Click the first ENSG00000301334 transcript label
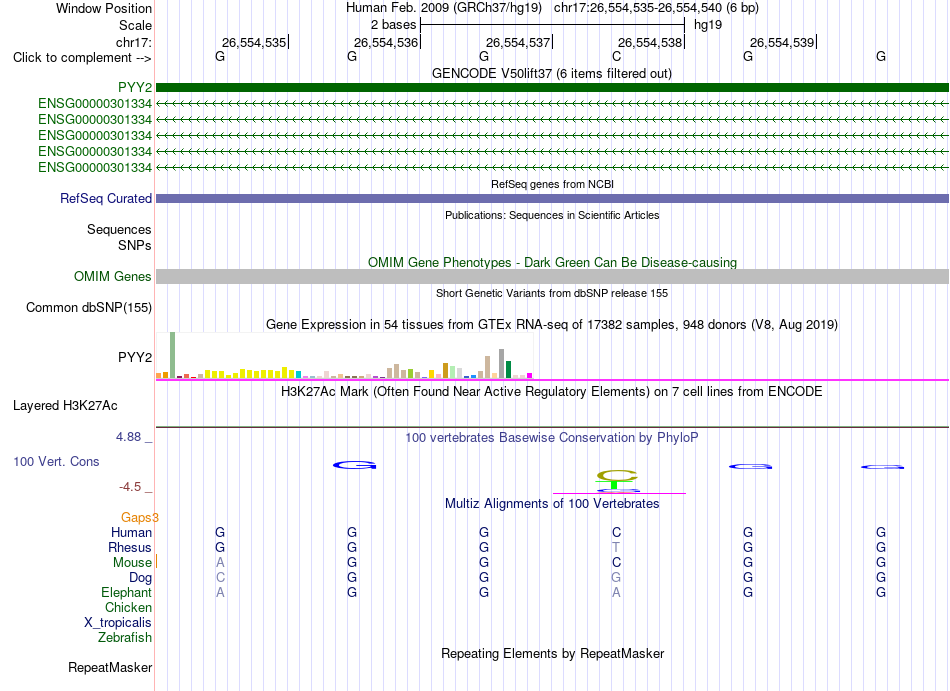The image size is (950, 691). (x=95, y=104)
